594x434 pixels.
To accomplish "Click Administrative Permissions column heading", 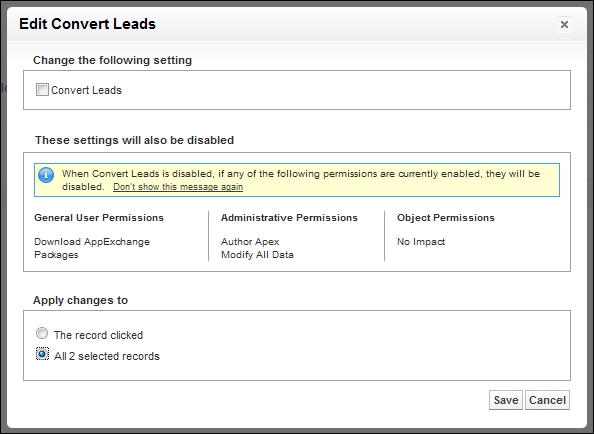I will [289, 218].
